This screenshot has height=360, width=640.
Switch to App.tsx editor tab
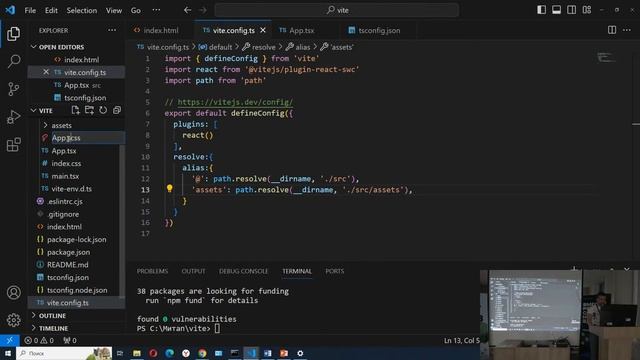pyautogui.click(x=302, y=30)
